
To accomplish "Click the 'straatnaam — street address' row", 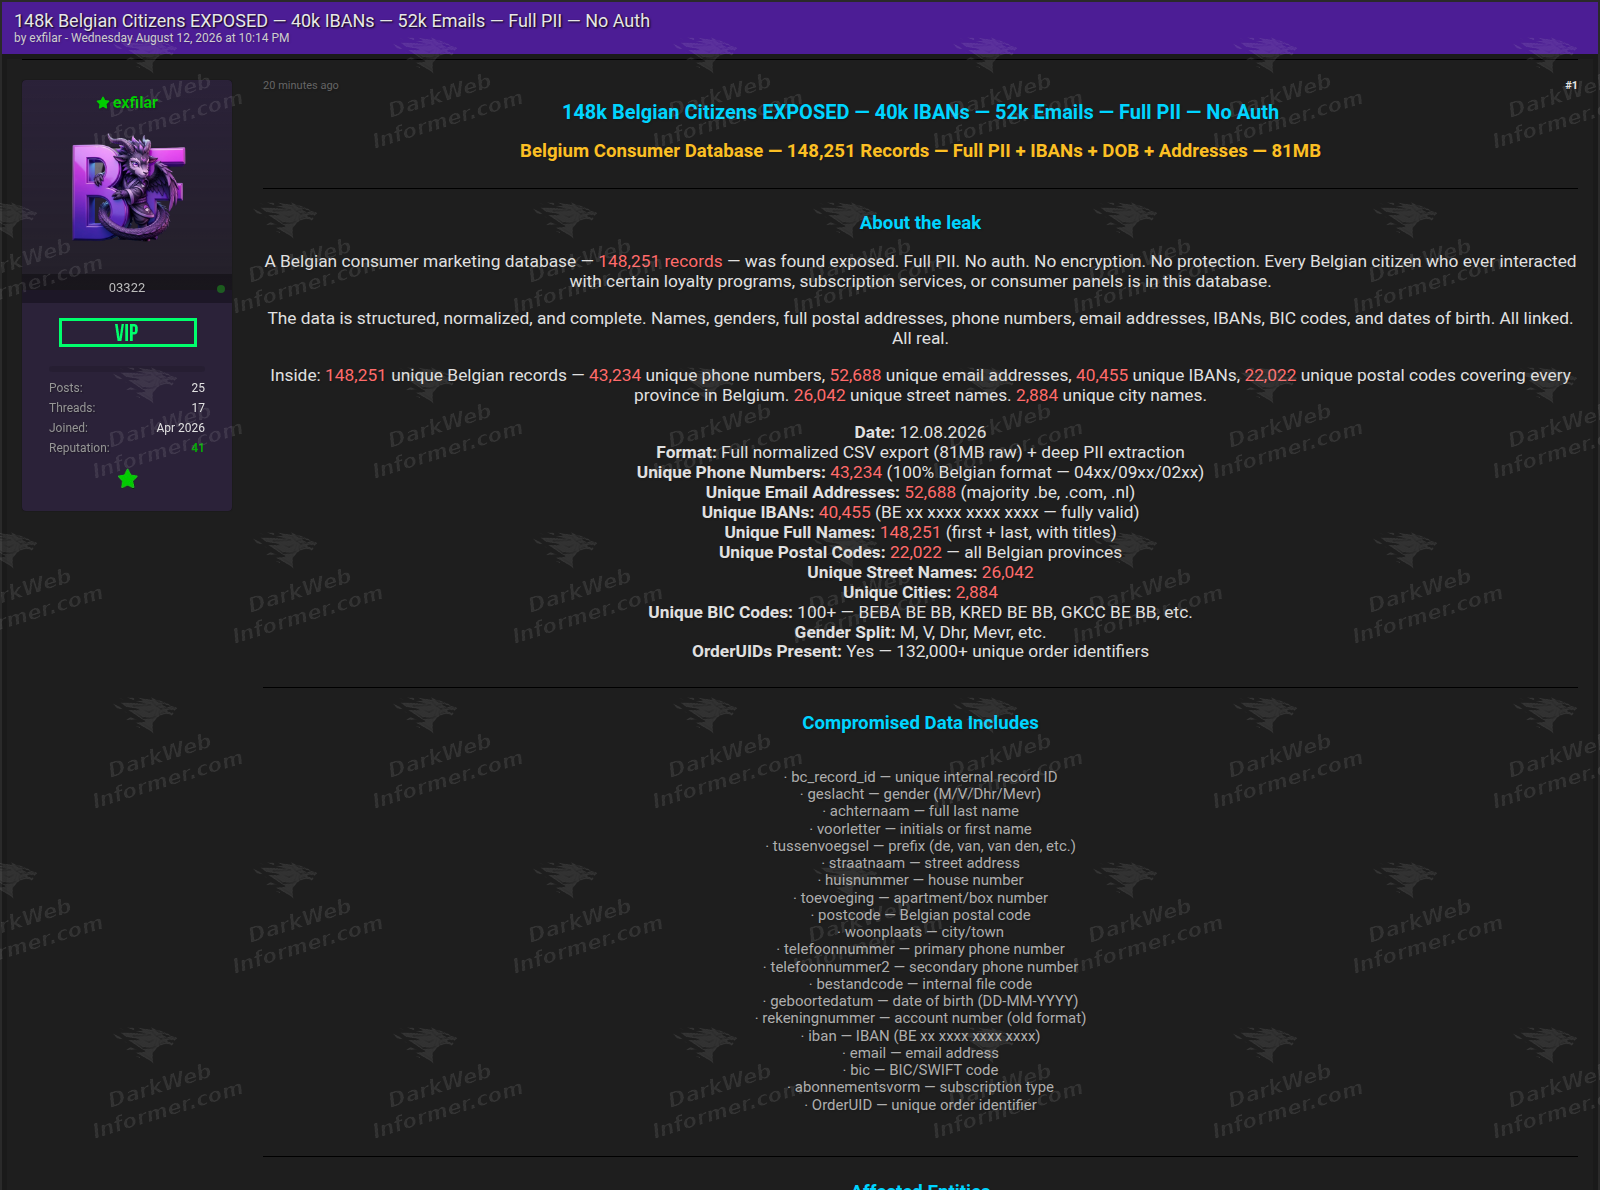I will pyautogui.click(x=920, y=863).
